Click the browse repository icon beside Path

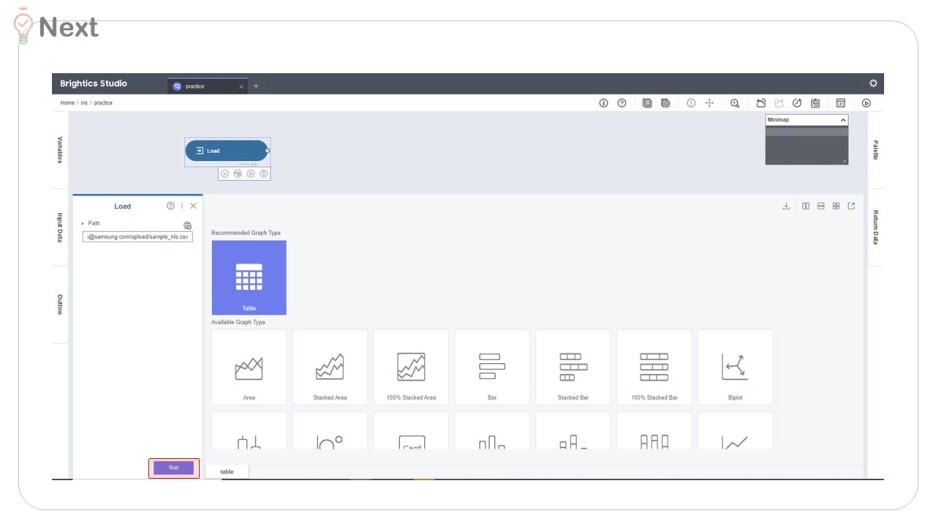coord(187,226)
